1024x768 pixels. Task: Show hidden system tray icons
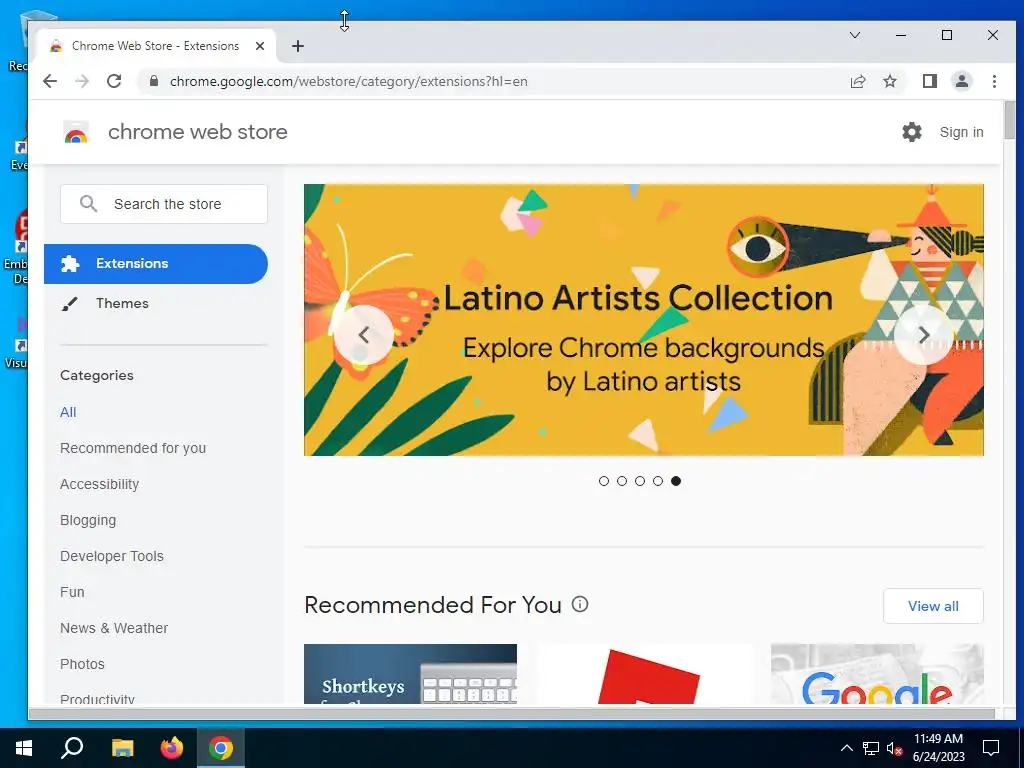pyautogui.click(x=846, y=748)
